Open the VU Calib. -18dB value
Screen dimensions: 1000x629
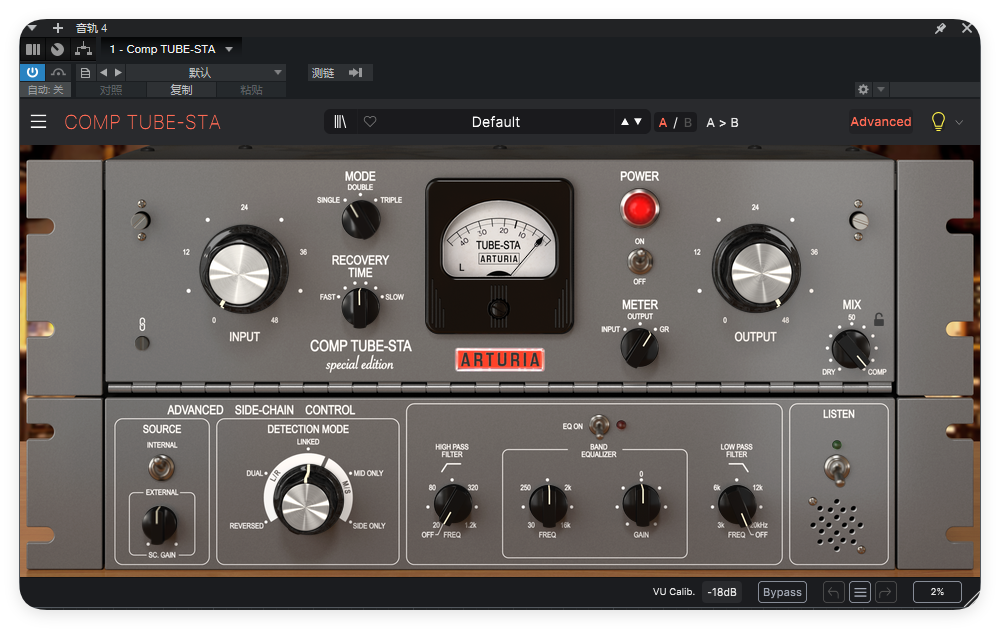click(x=721, y=592)
